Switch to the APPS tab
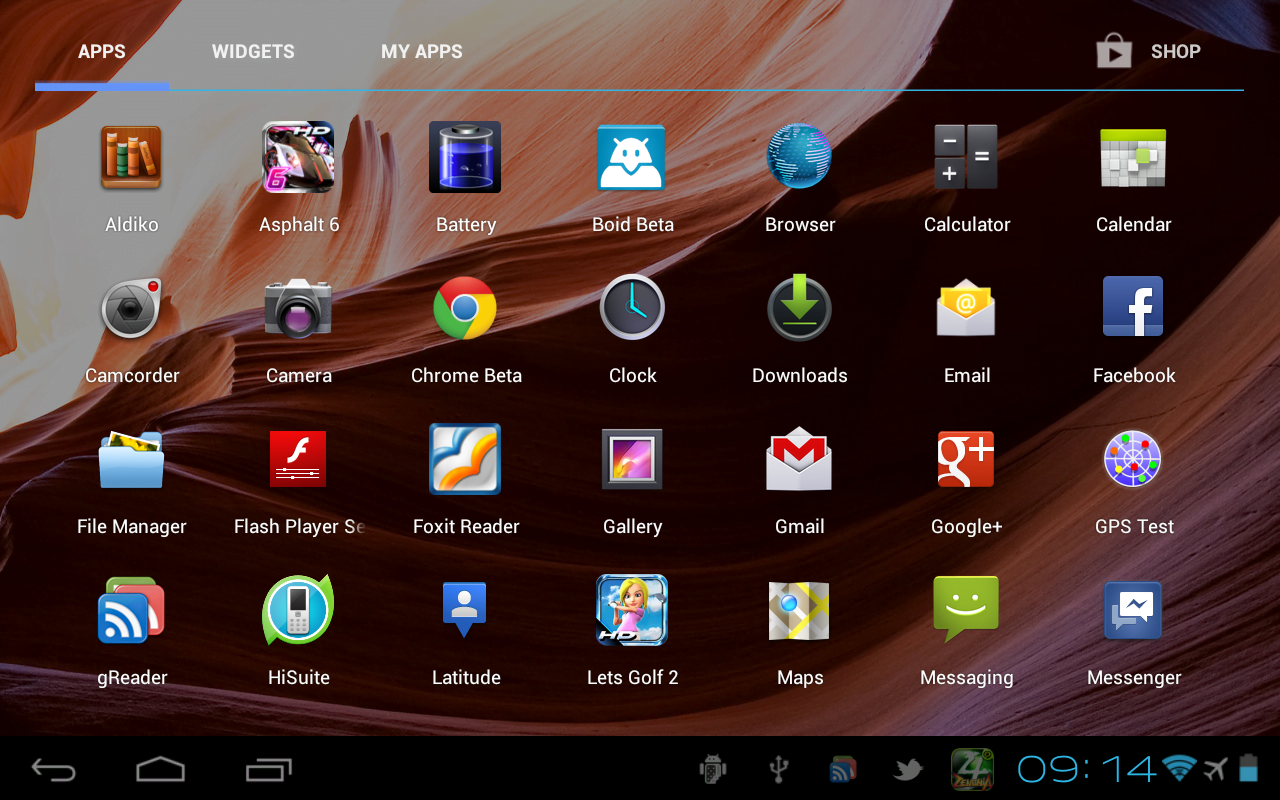The width and height of the screenshot is (1280, 800). point(102,52)
